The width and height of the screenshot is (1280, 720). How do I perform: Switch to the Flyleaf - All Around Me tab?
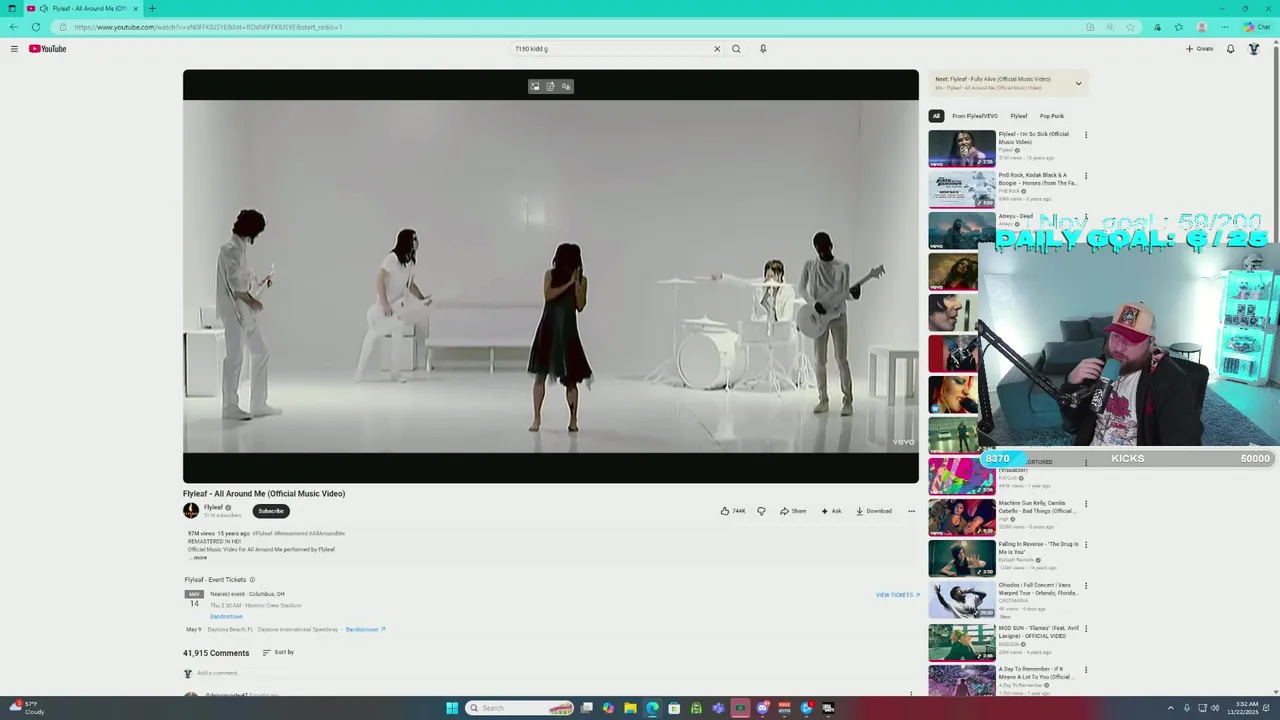(82, 8)
